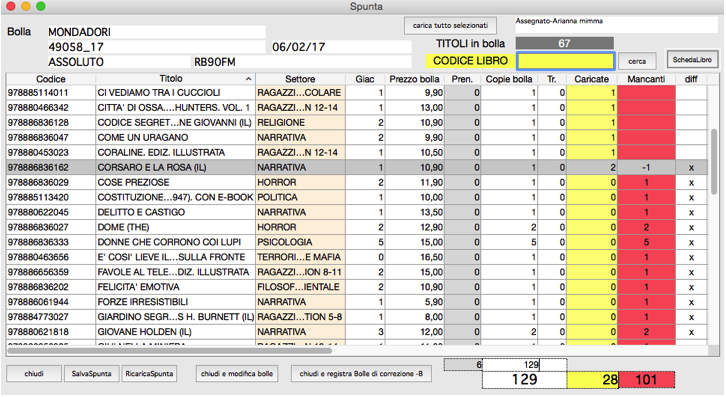Select row CITTA' DI OSSA...HUNTERS. VOL. 1
Viewport: 726px width, 397px height.
pos(357,107)
